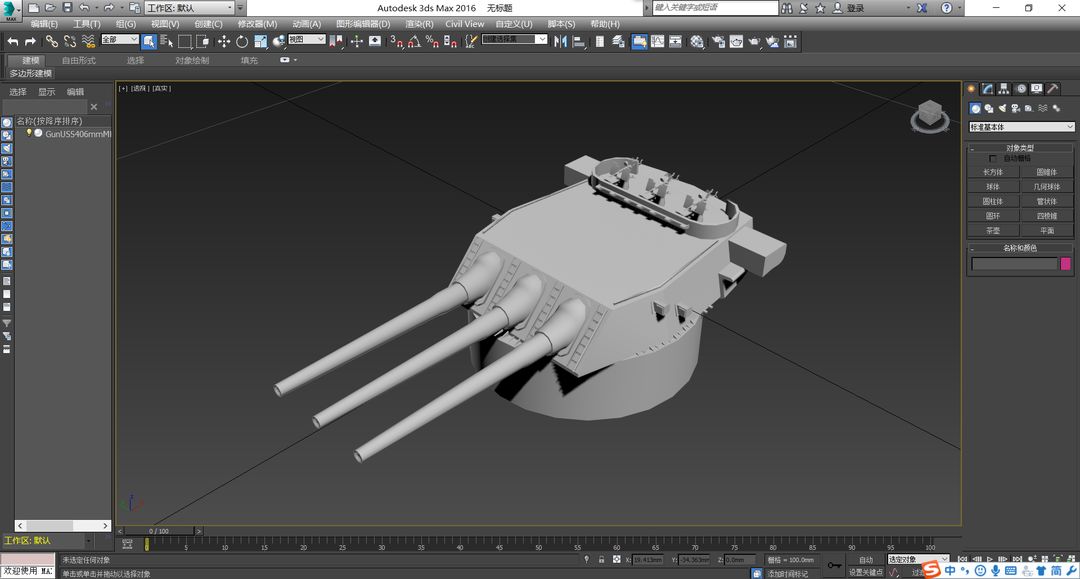Switch to the Hierarchy command panel tab
The width and height of the screenshot is (1080, 579).
[1004, 89]
